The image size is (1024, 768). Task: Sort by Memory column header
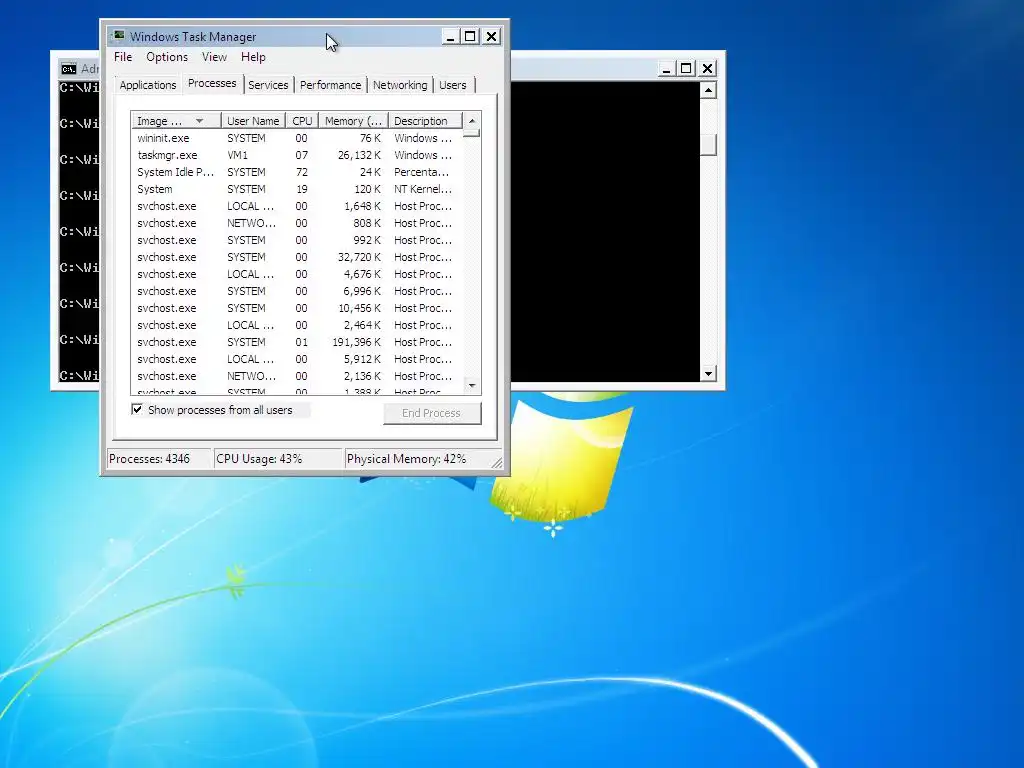(353, 121)
